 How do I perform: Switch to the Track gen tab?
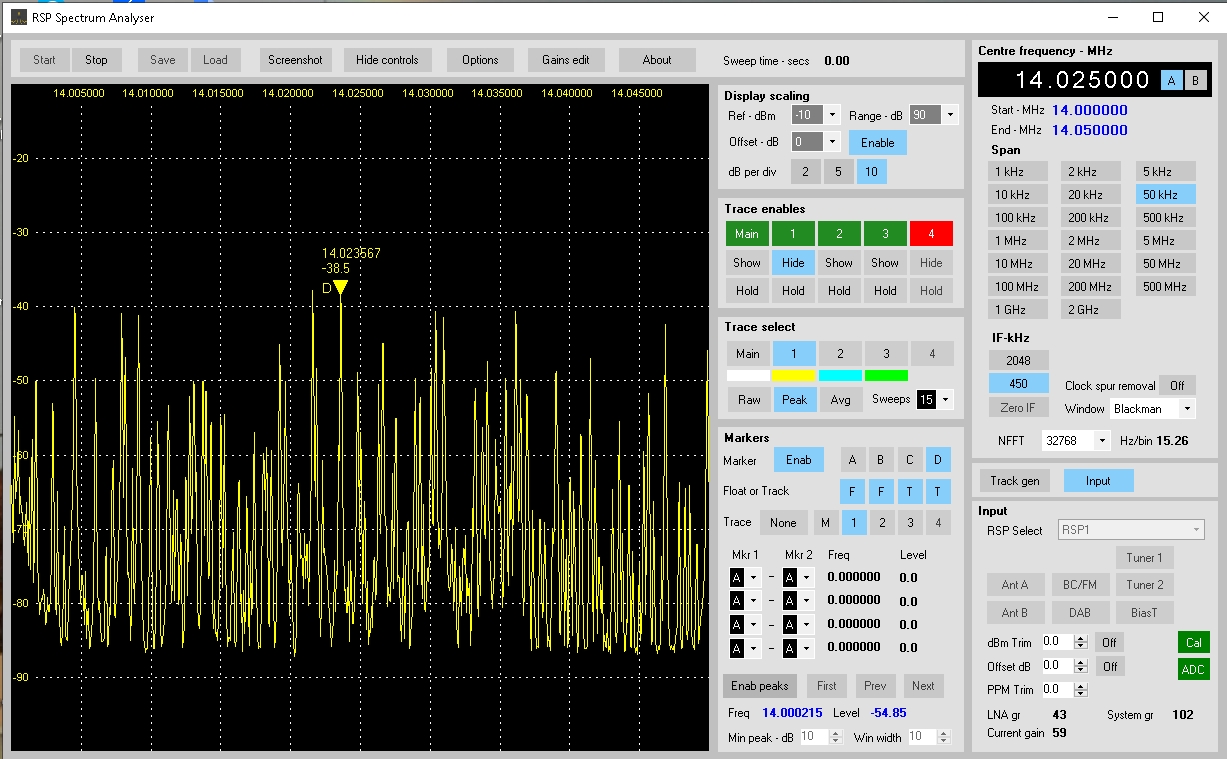click(x=1014, y=481)
